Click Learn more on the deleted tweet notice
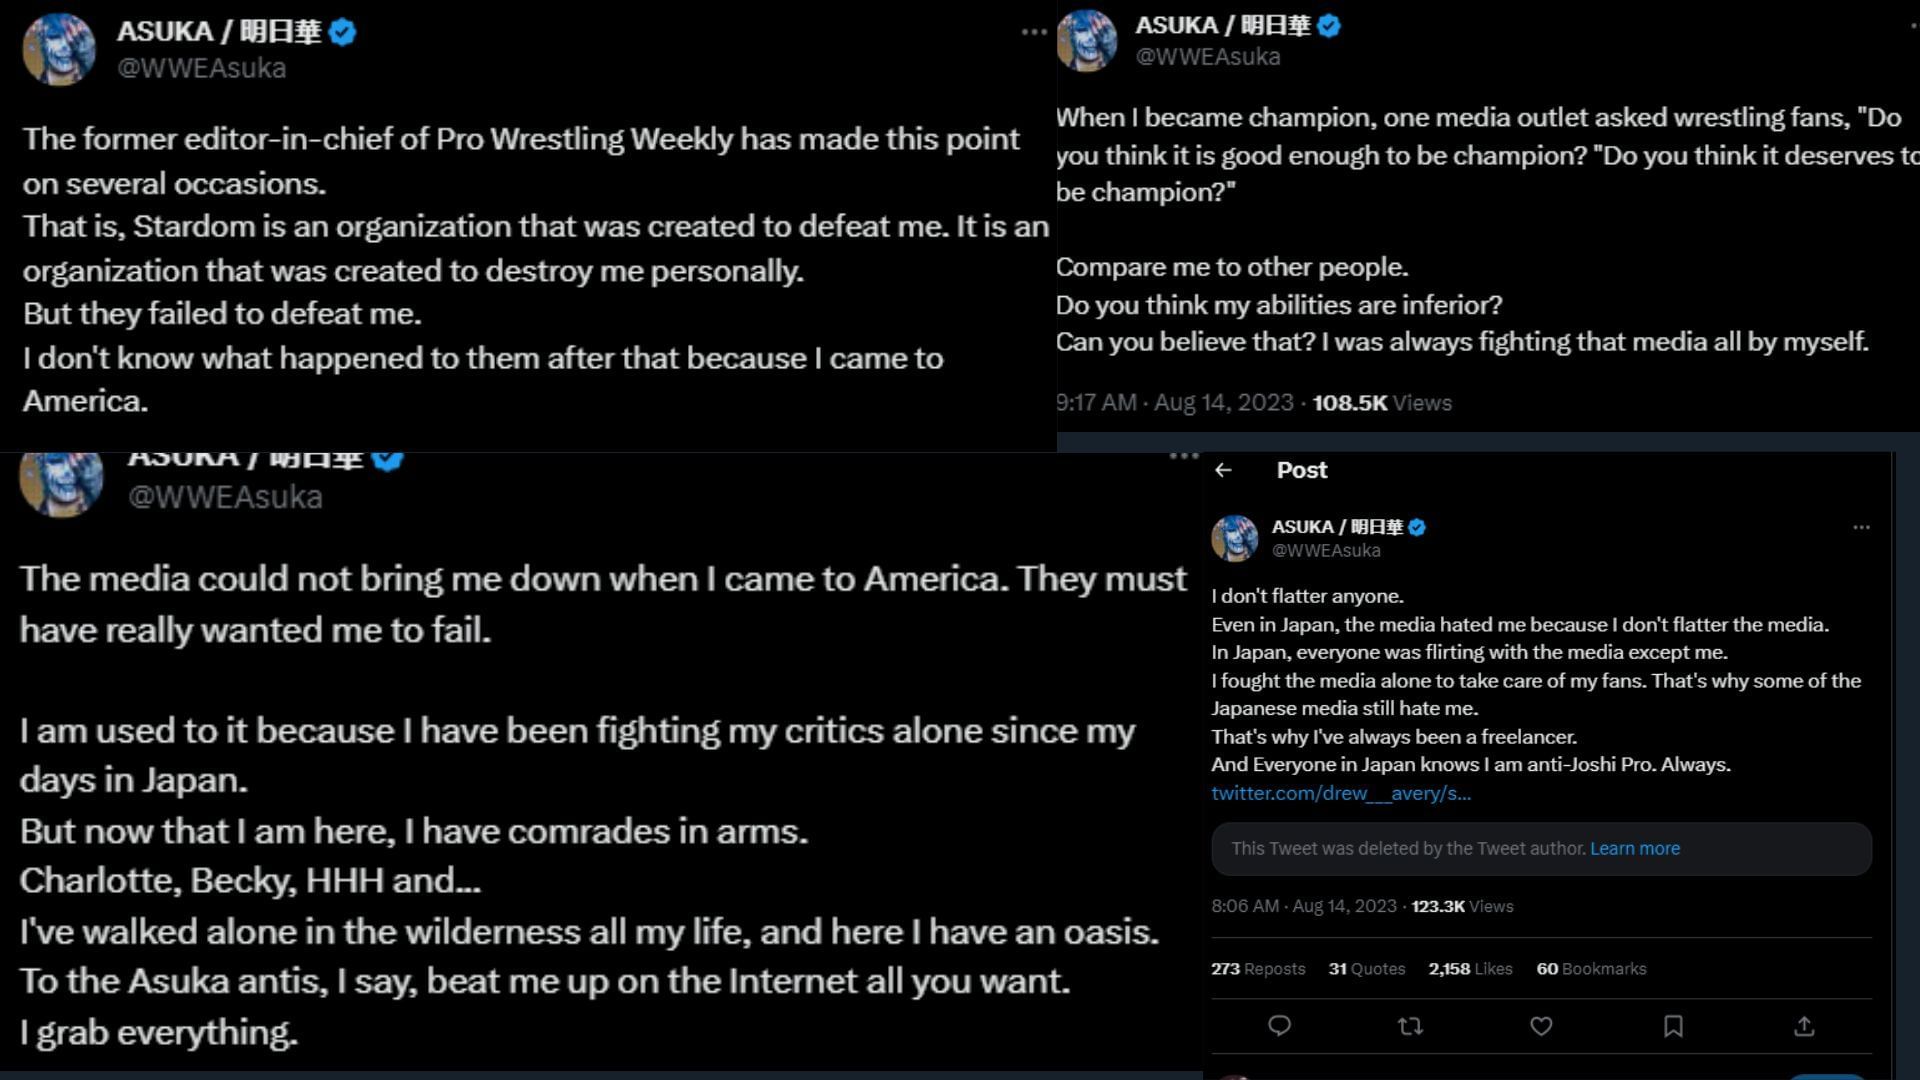The image size is (1920, 1080). 1635,848
